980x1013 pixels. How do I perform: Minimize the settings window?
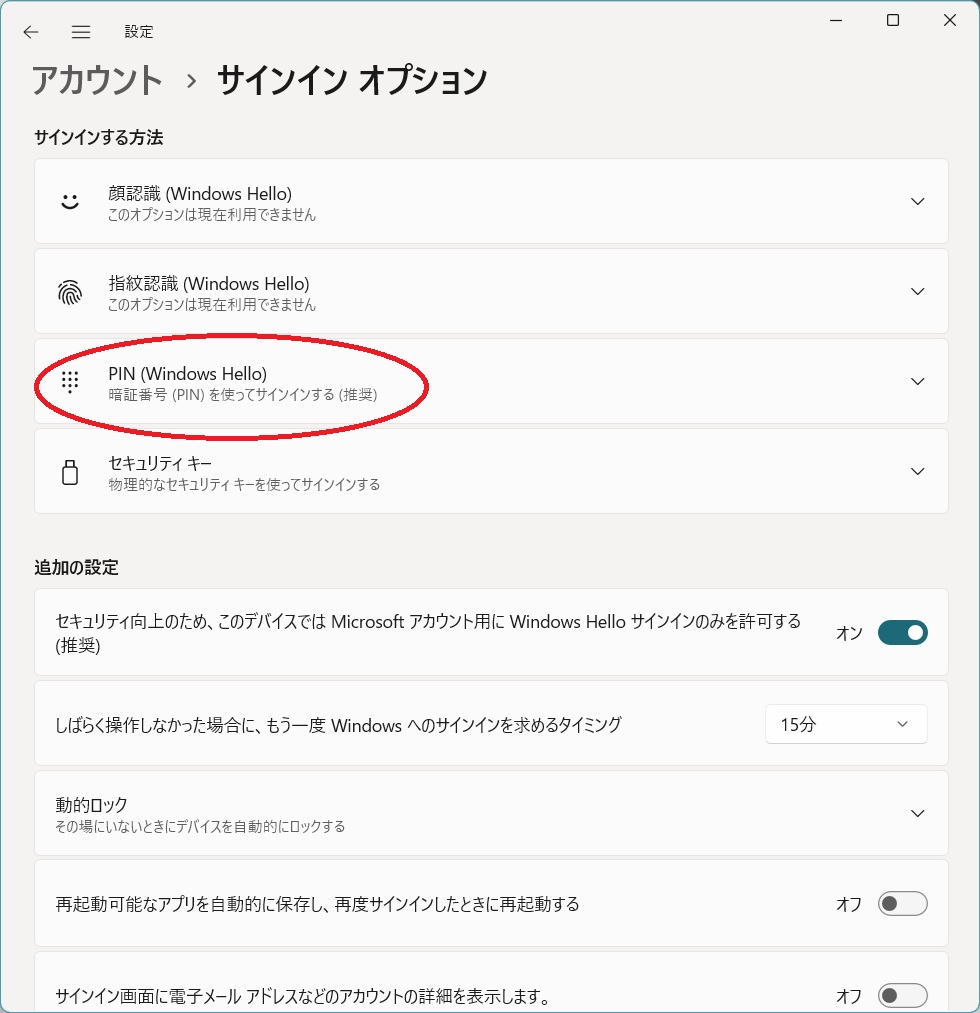(837, 20)
